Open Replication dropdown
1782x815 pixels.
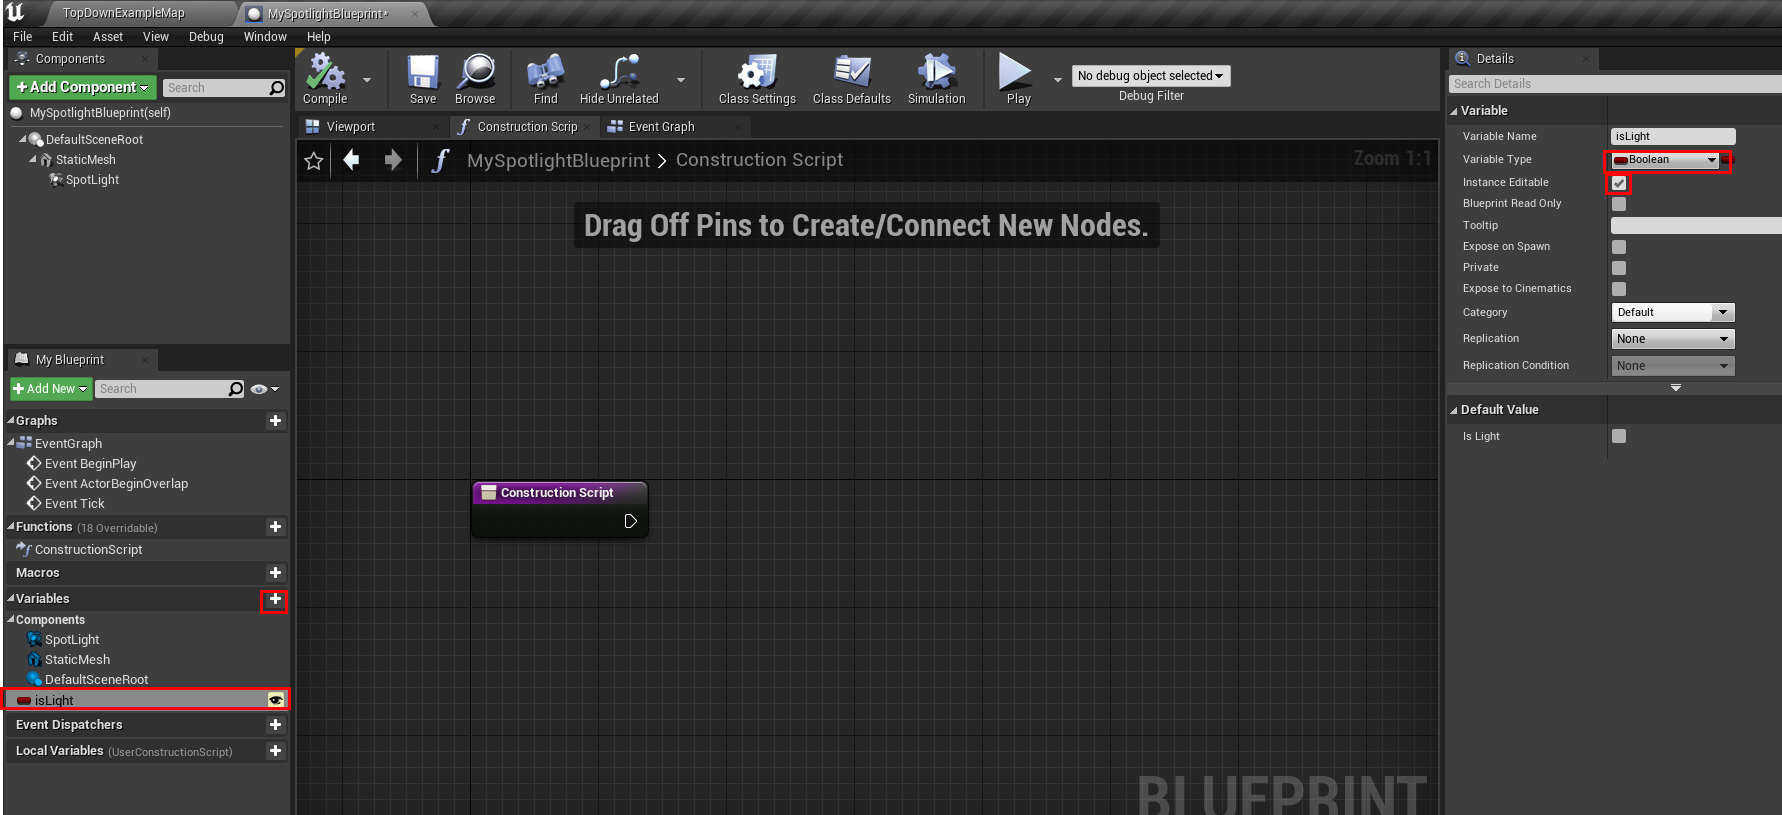coord(1673,339)
